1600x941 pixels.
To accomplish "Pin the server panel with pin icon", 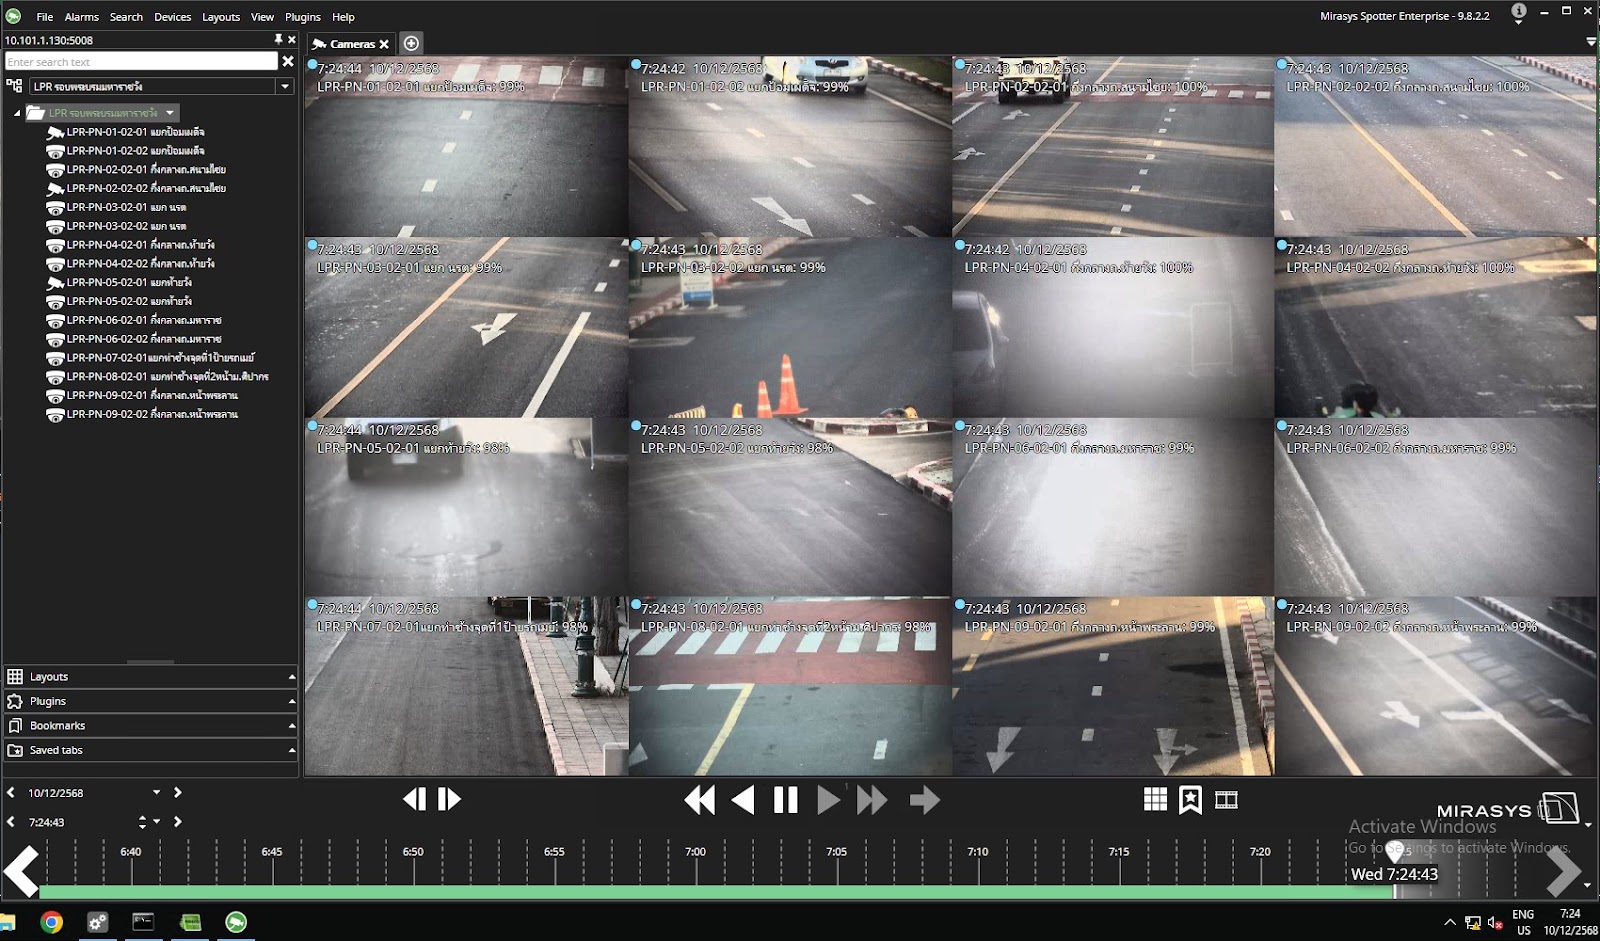I will pos(278,40).
